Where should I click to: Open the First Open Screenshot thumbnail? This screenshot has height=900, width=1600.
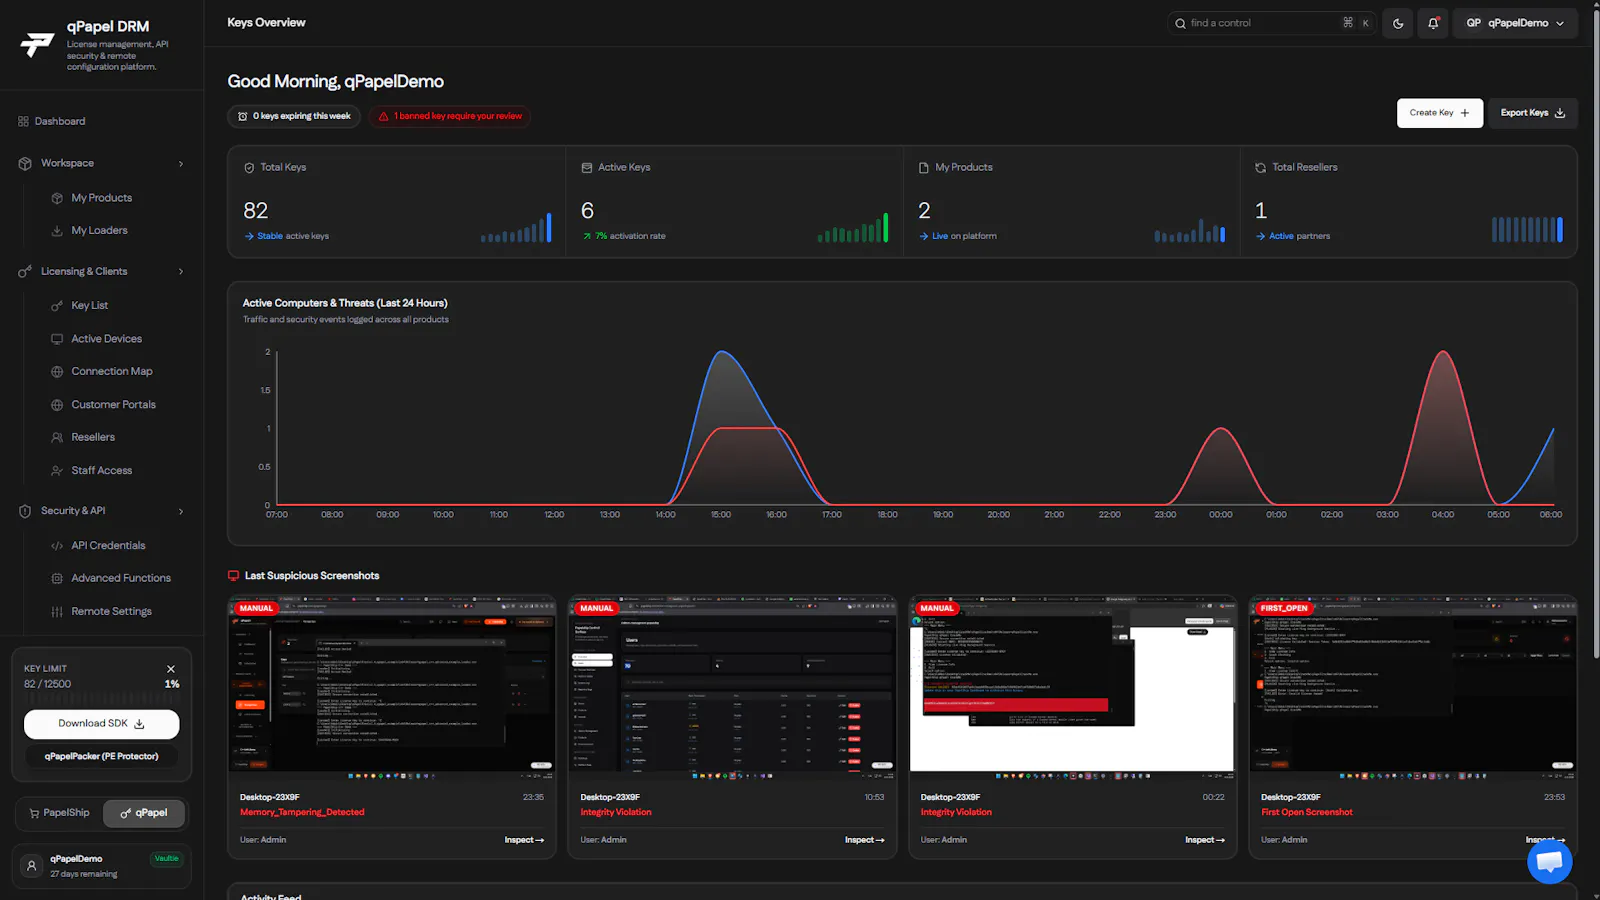click(1413, 689)
